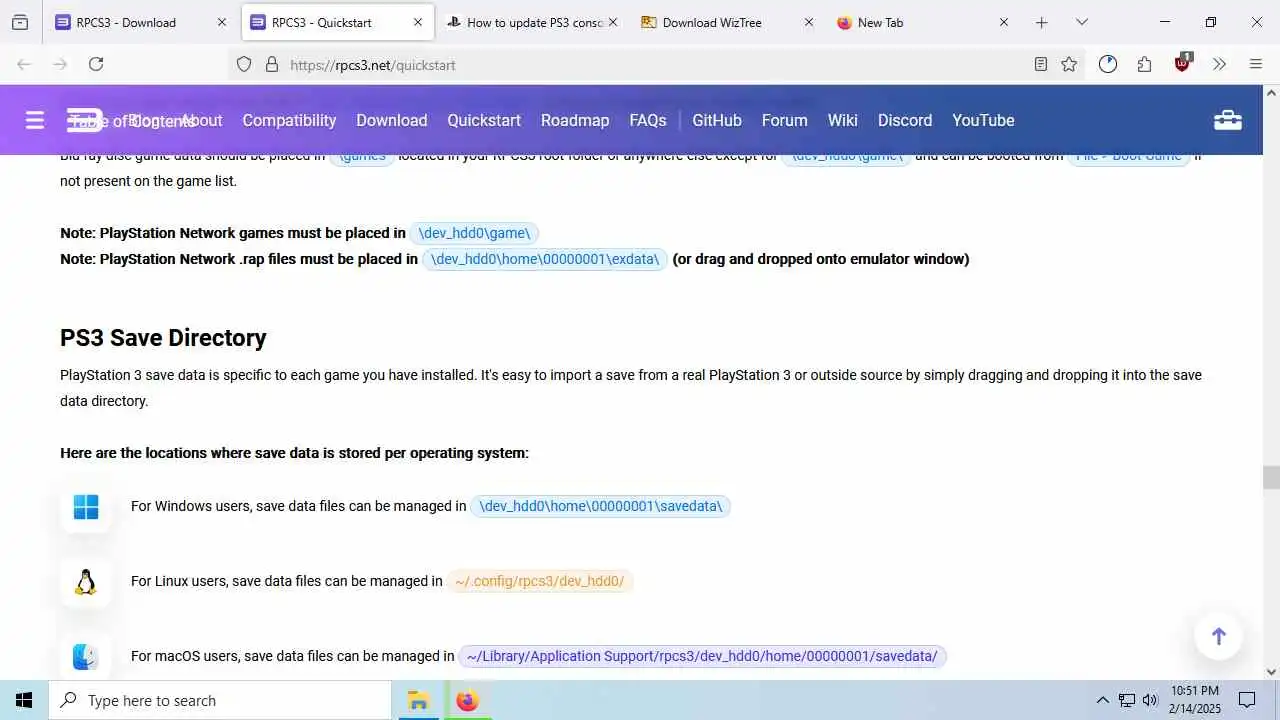Toggle reader view for this page

1041,64
